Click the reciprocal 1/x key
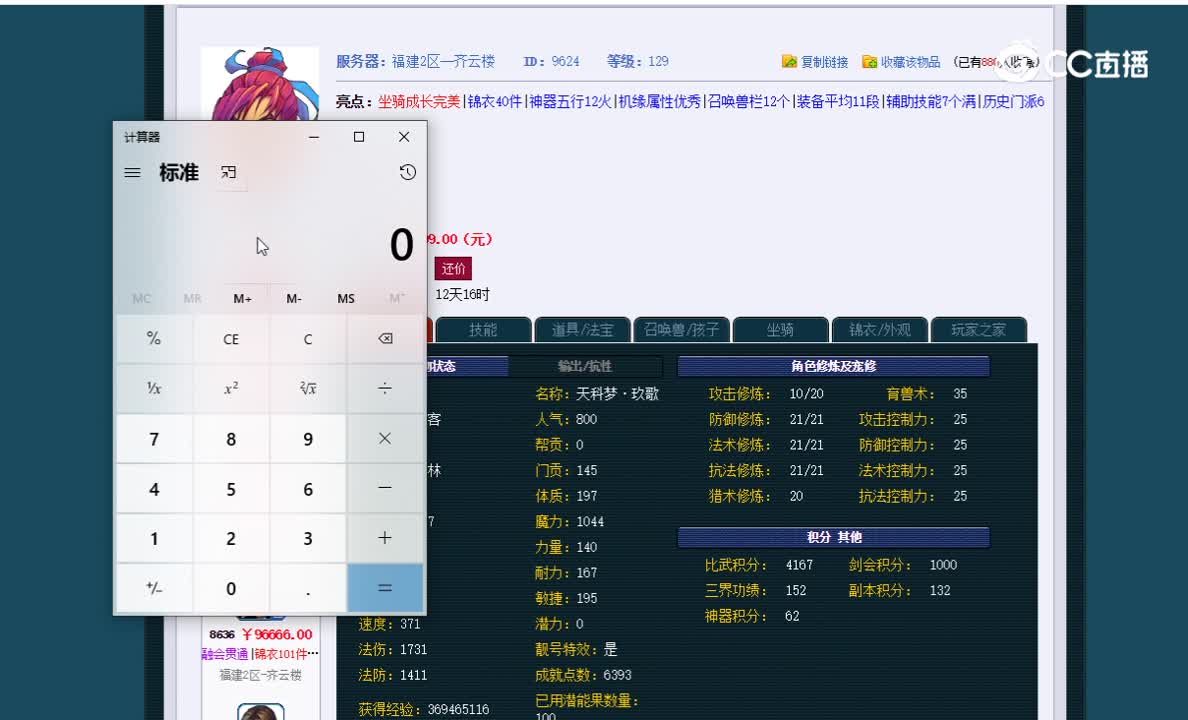This screenshot has height=720, width=1188. [153, 388]
